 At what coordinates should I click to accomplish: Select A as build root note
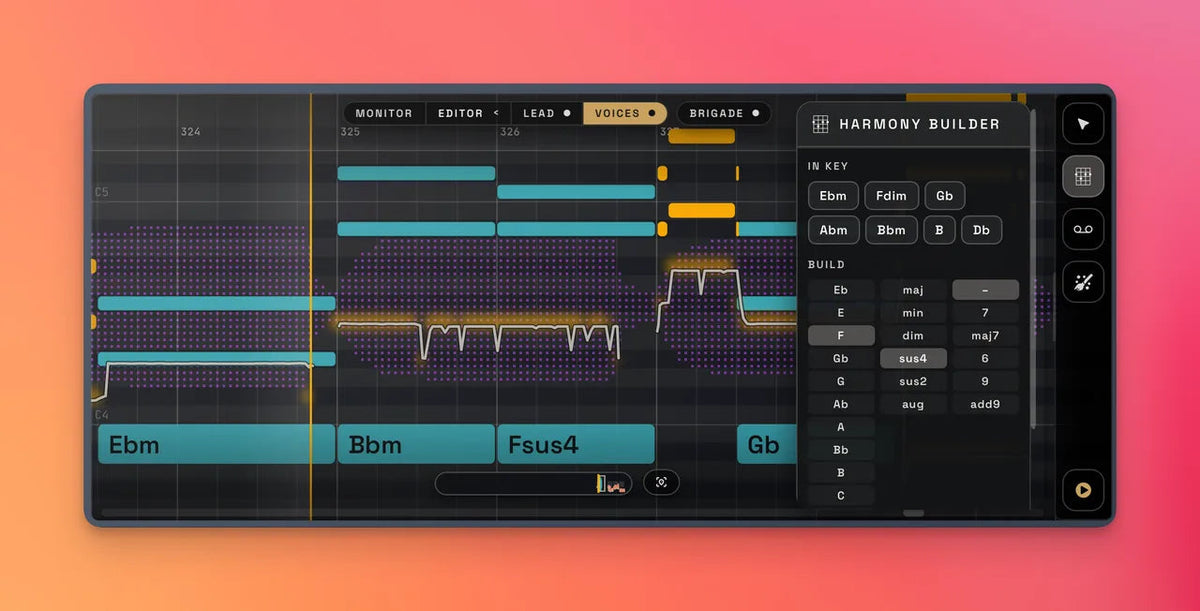pos(841,427)
